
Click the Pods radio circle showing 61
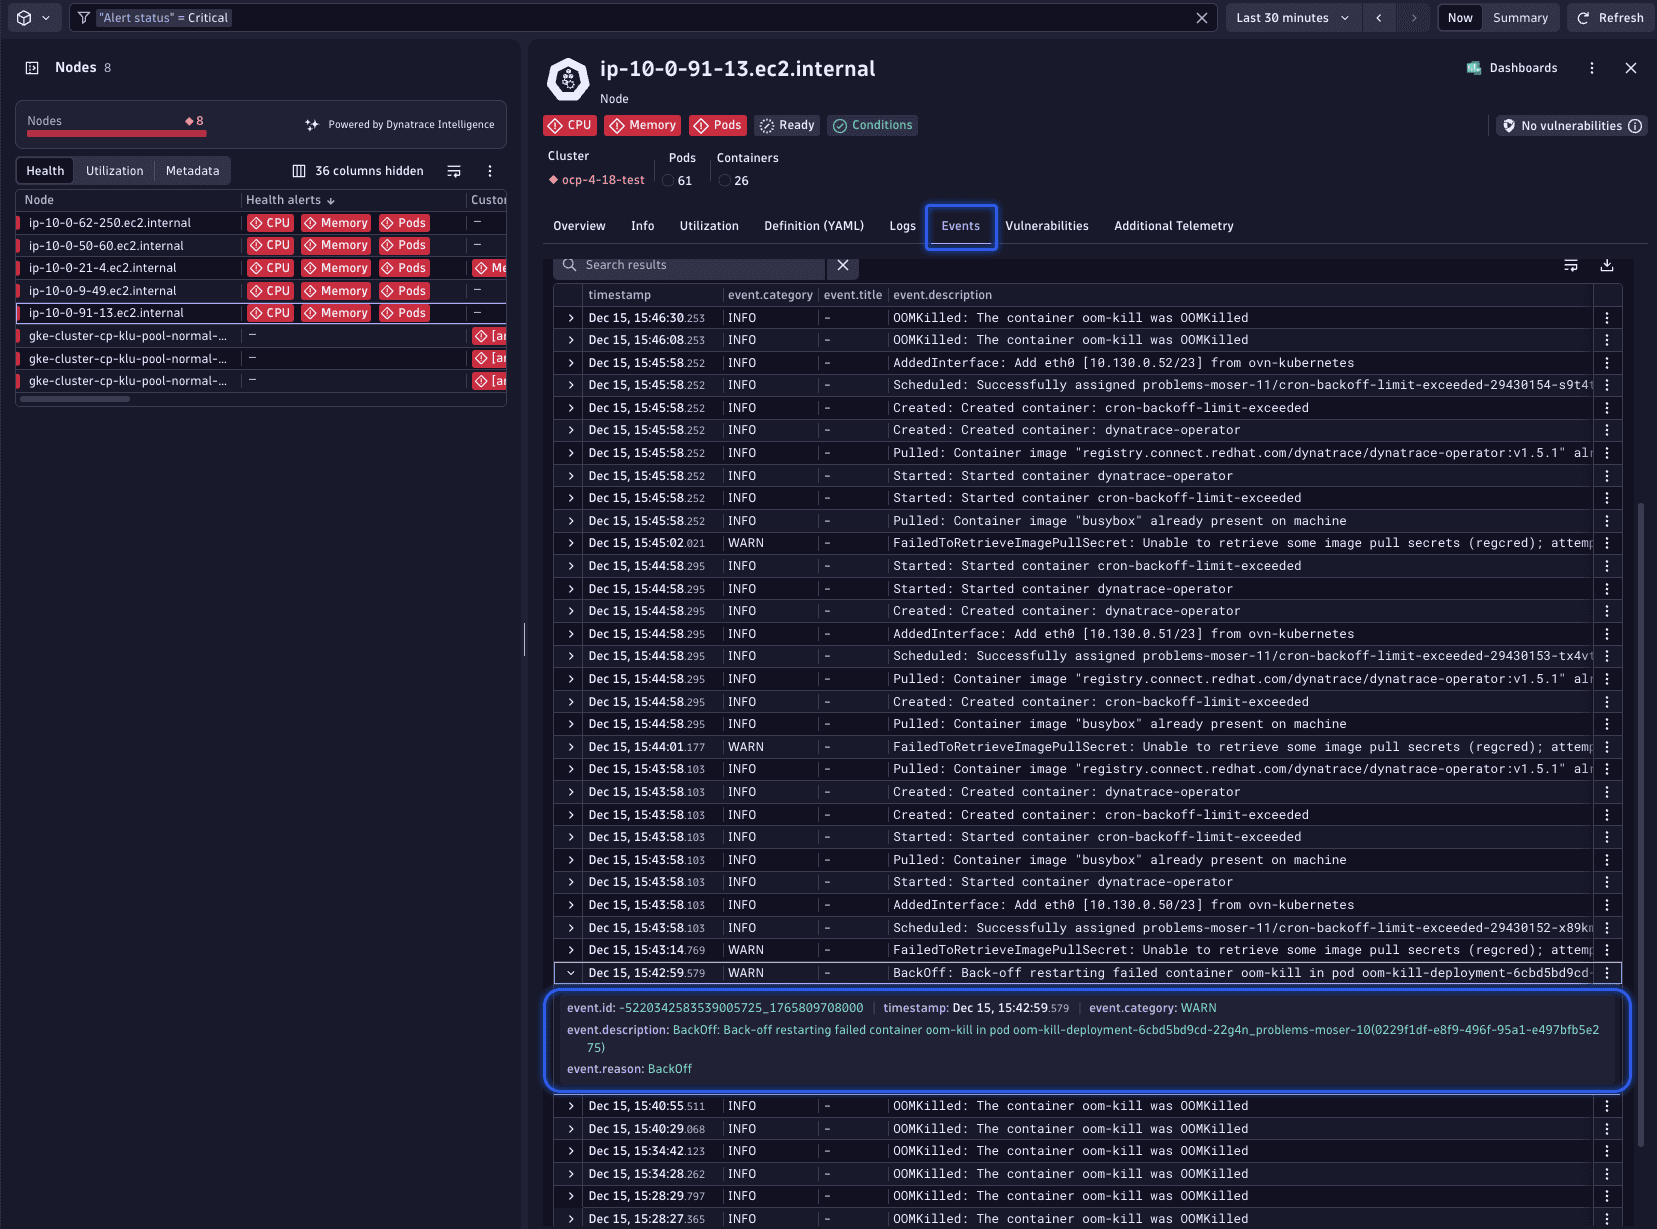[x=667, y=181]
